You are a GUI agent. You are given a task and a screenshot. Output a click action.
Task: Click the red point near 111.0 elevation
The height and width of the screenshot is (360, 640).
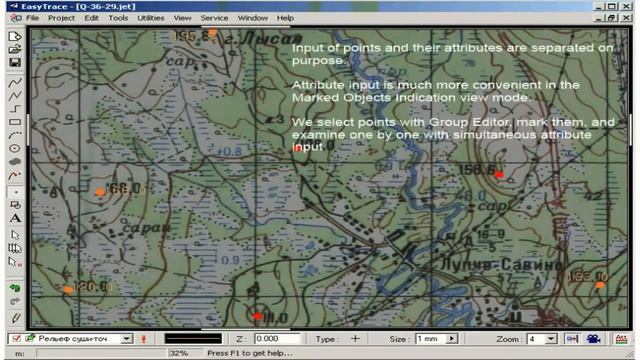257,316
